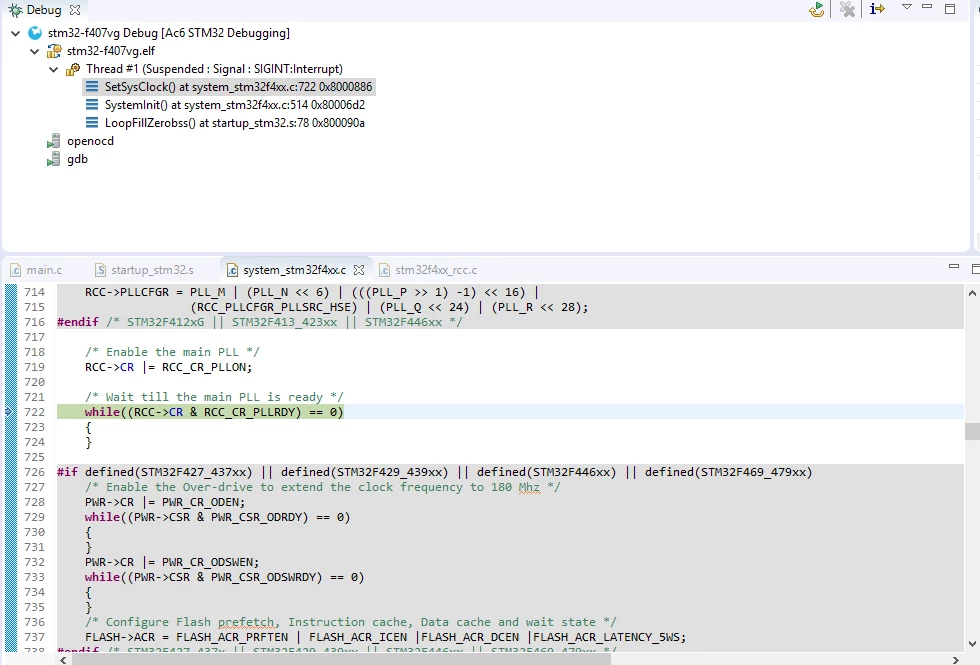
Task: Collapse the Thread #1 node
Action: click(54, 69)
